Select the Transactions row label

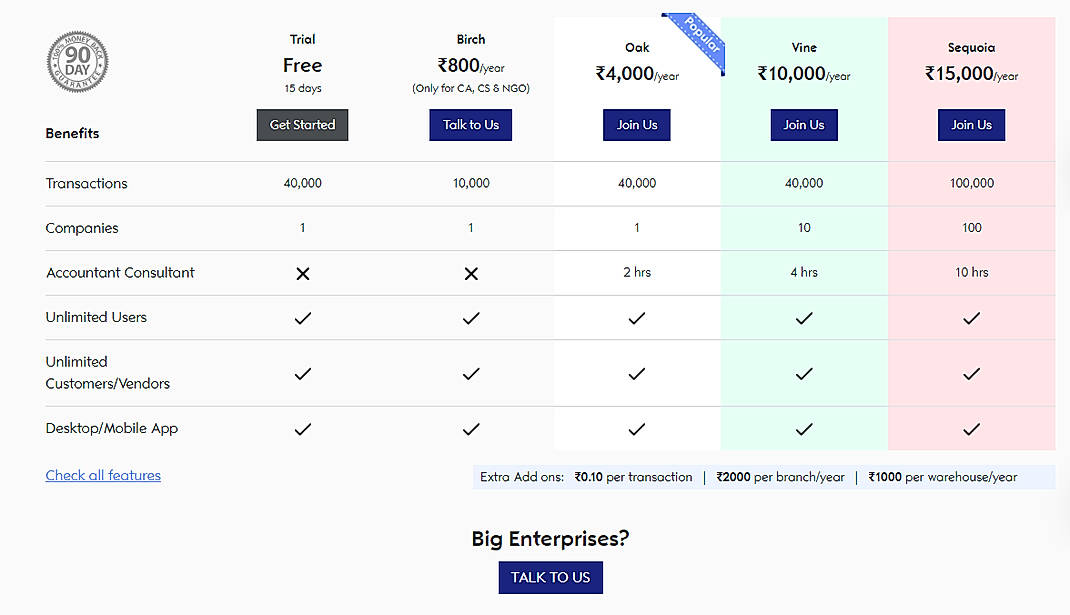(x=86, y=183)
